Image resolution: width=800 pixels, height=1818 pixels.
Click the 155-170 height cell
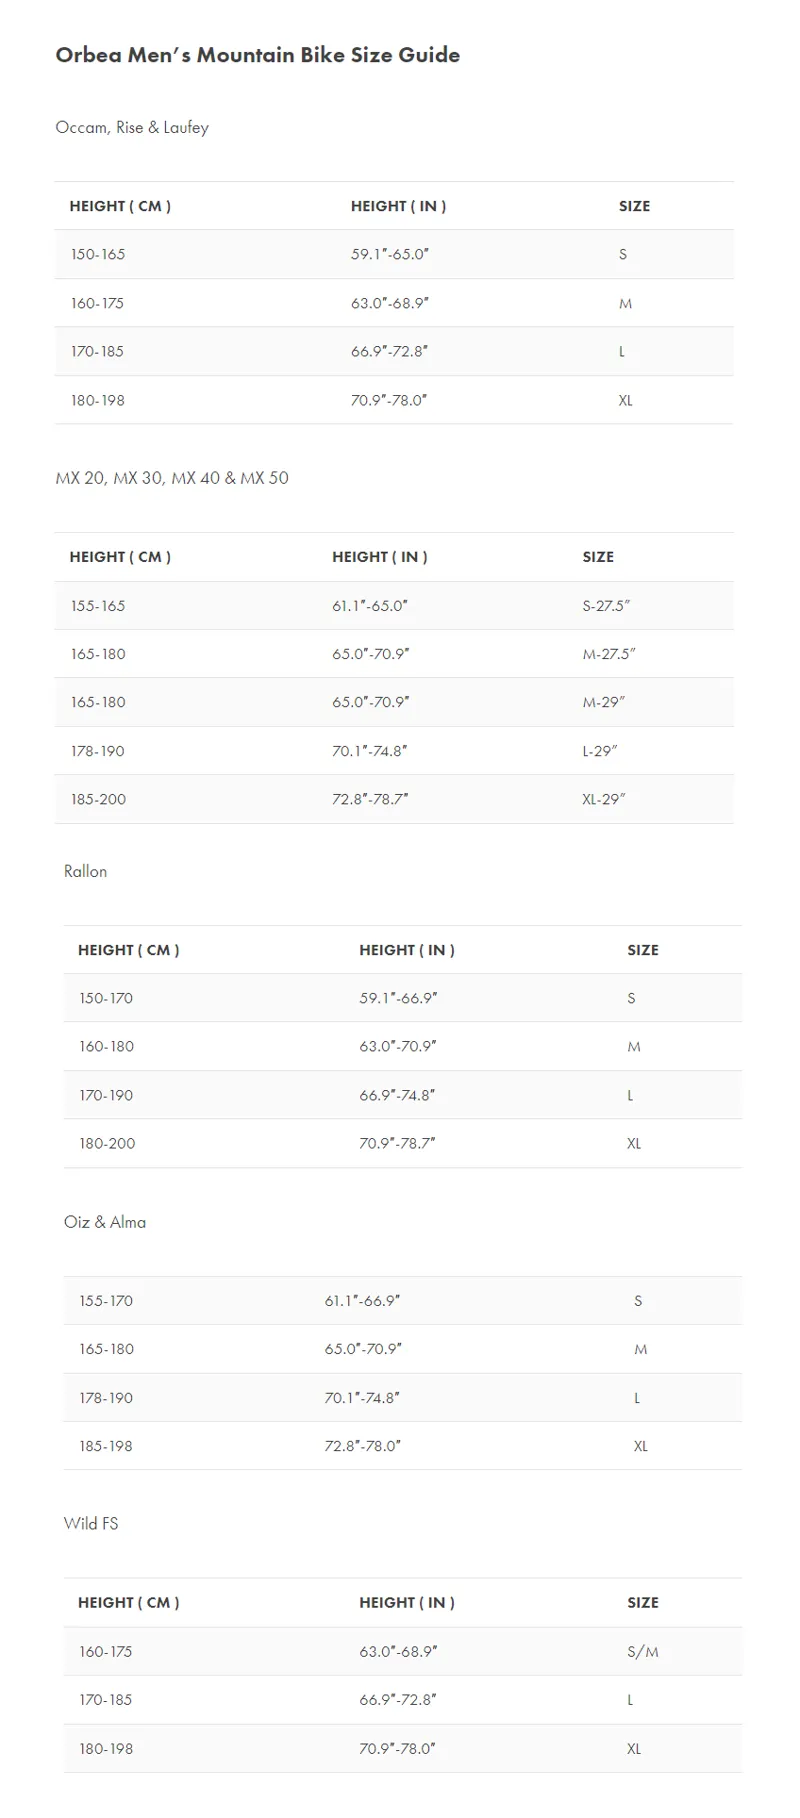[106, 1301]
